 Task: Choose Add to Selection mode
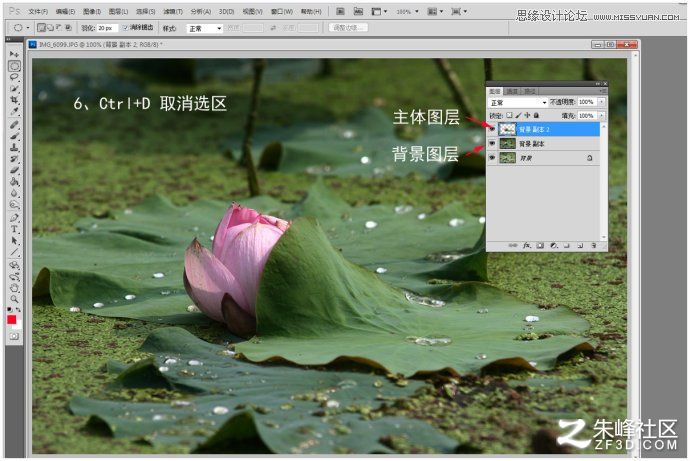50,28
